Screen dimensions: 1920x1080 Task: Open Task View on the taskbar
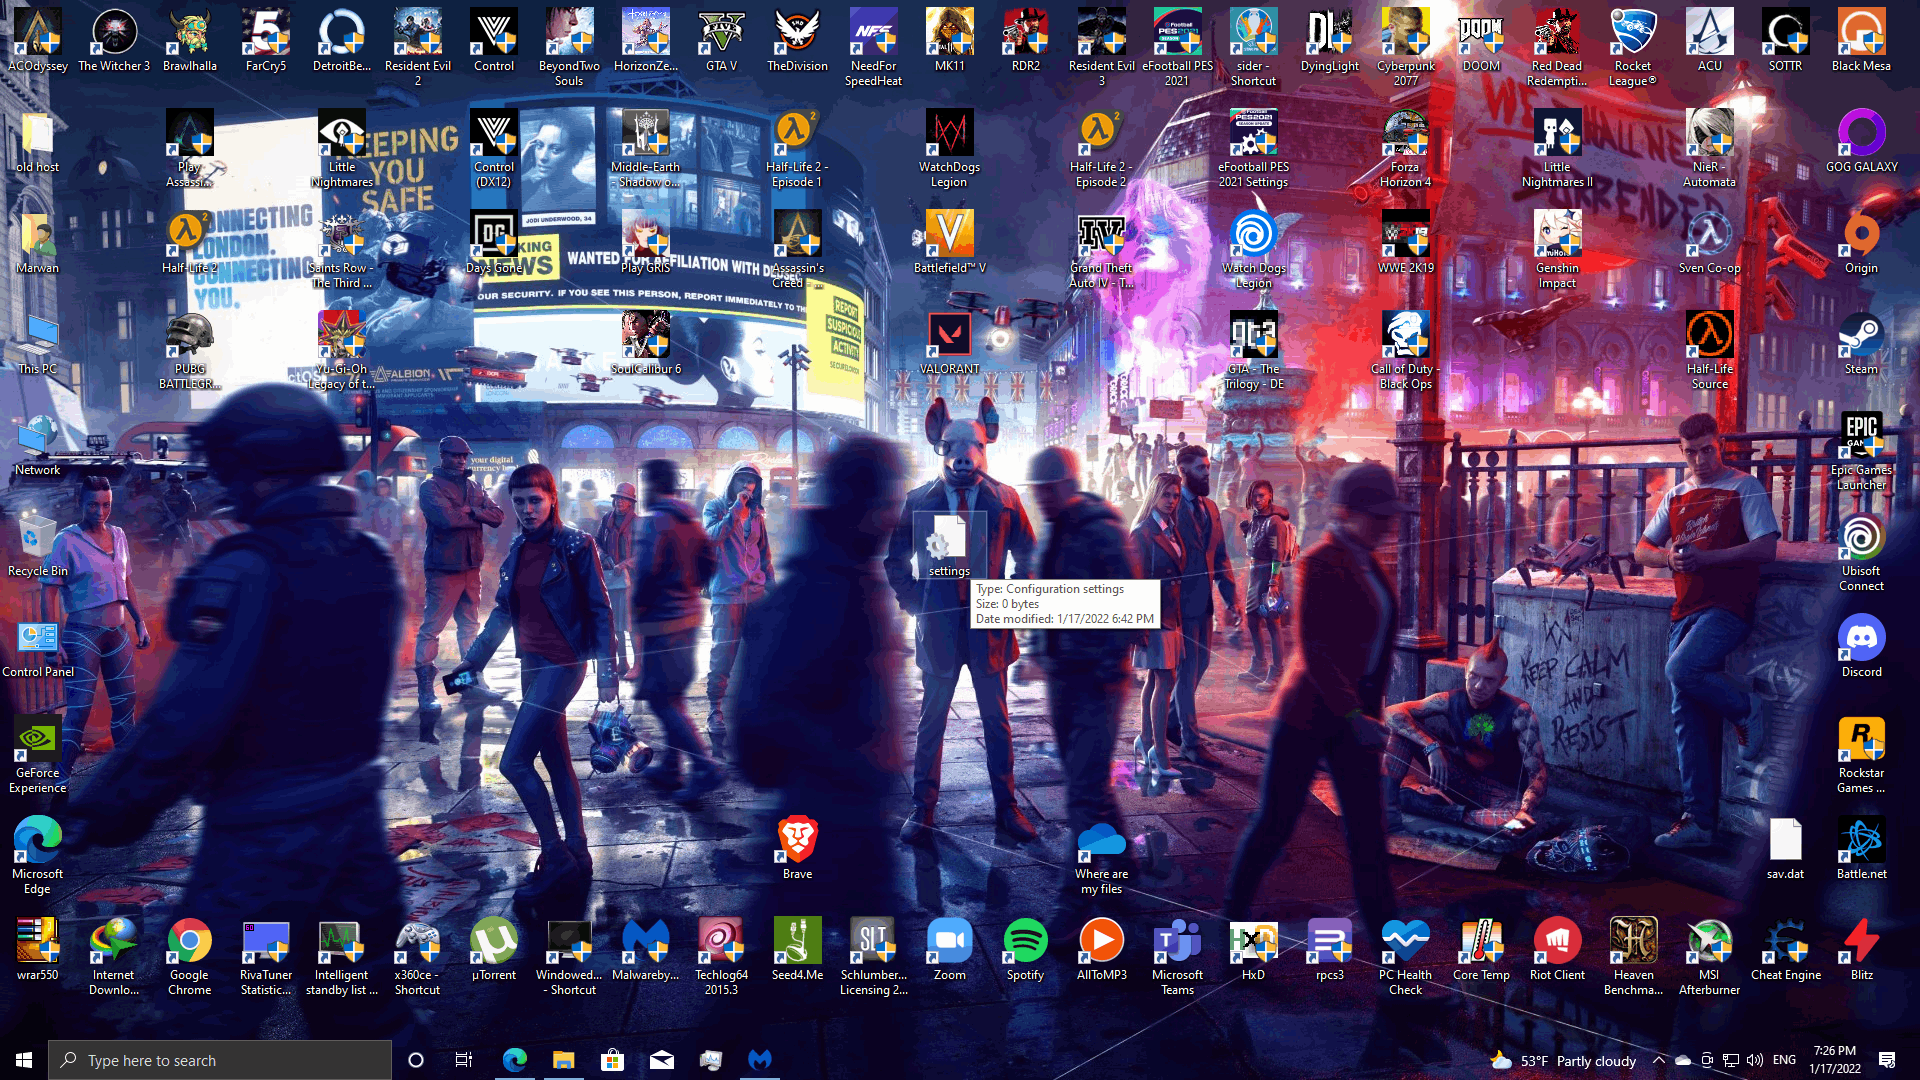click(463, 1060)
